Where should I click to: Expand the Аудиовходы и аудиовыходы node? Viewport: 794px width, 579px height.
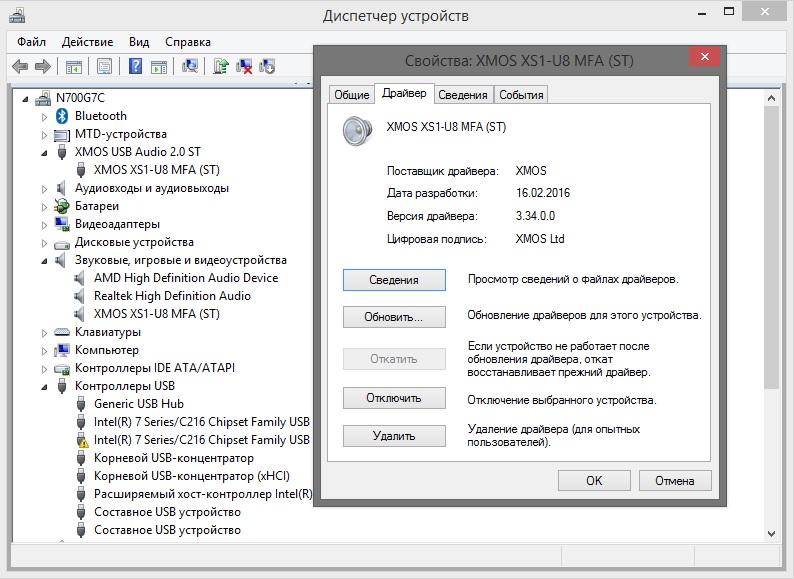tap(45, 189)
